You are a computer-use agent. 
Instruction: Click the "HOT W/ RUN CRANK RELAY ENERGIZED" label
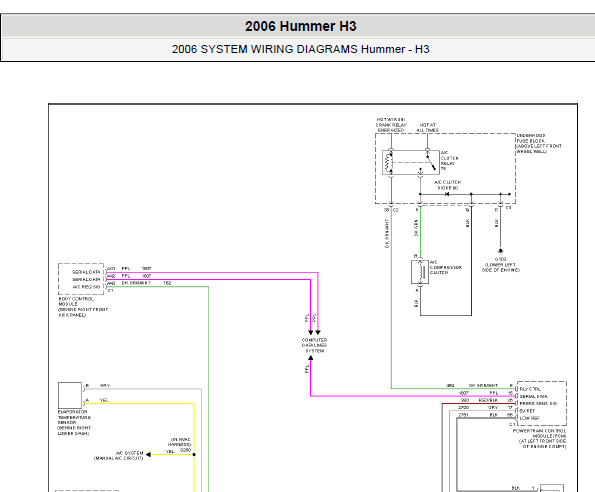(391, 125)
